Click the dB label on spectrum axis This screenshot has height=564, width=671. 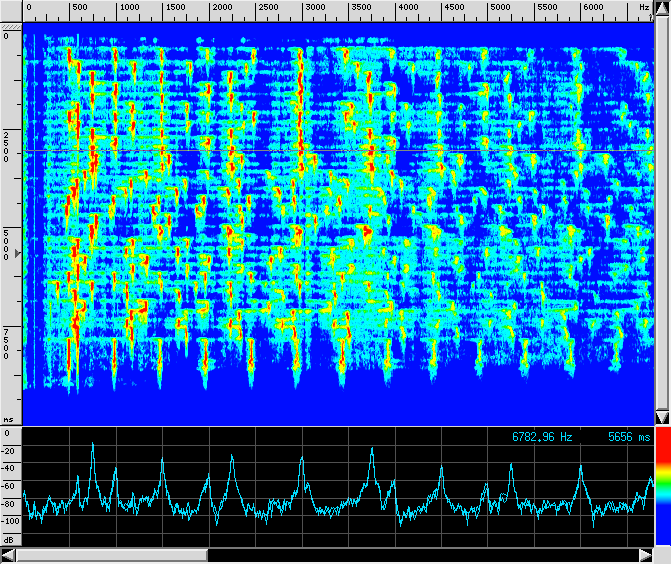pos(8,538)
